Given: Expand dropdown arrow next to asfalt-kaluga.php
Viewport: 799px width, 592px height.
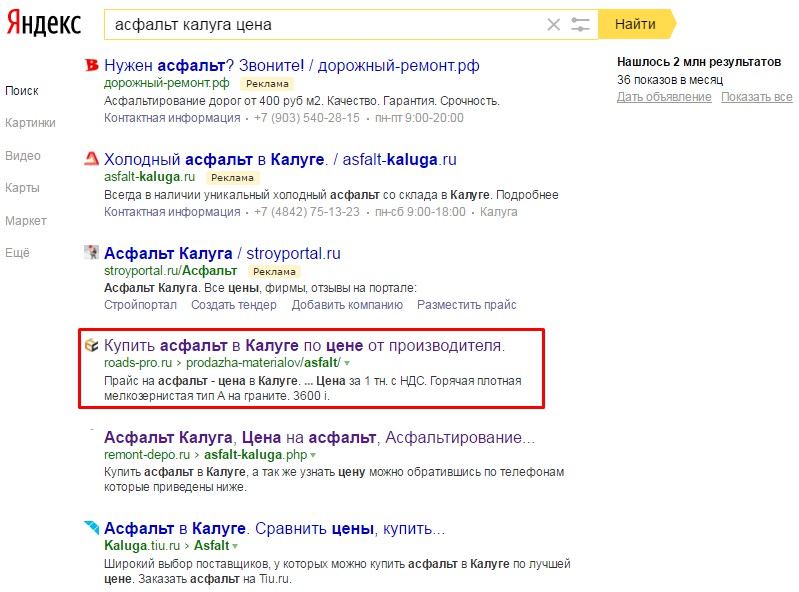Looking at the screenshot, I should 313,455.
